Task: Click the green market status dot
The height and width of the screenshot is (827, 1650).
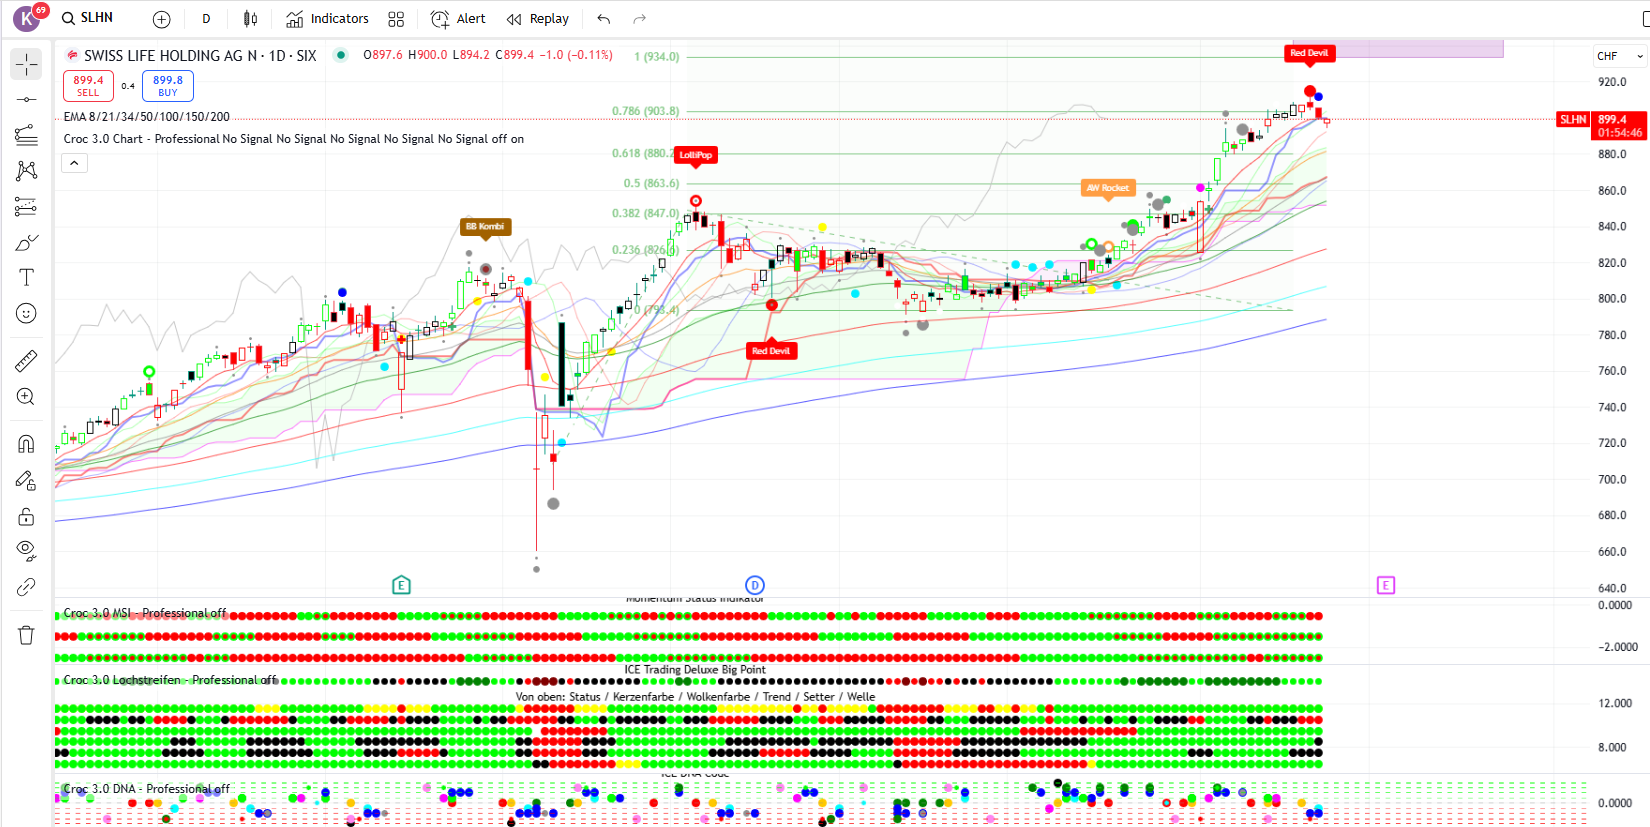Action: tap(341, 55)
